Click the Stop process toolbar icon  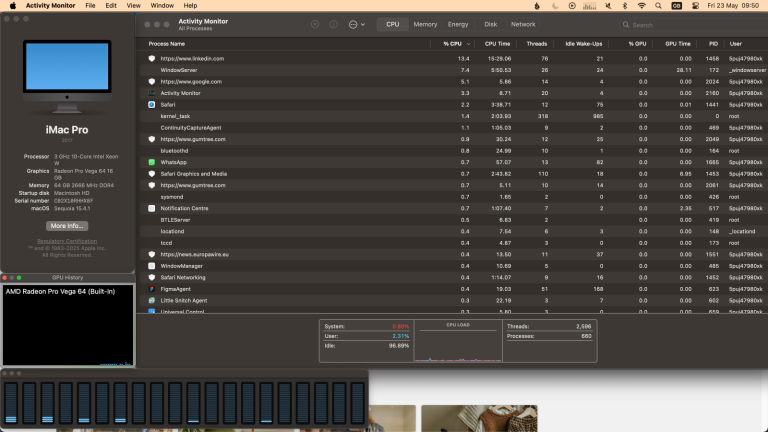pos(316,24)
